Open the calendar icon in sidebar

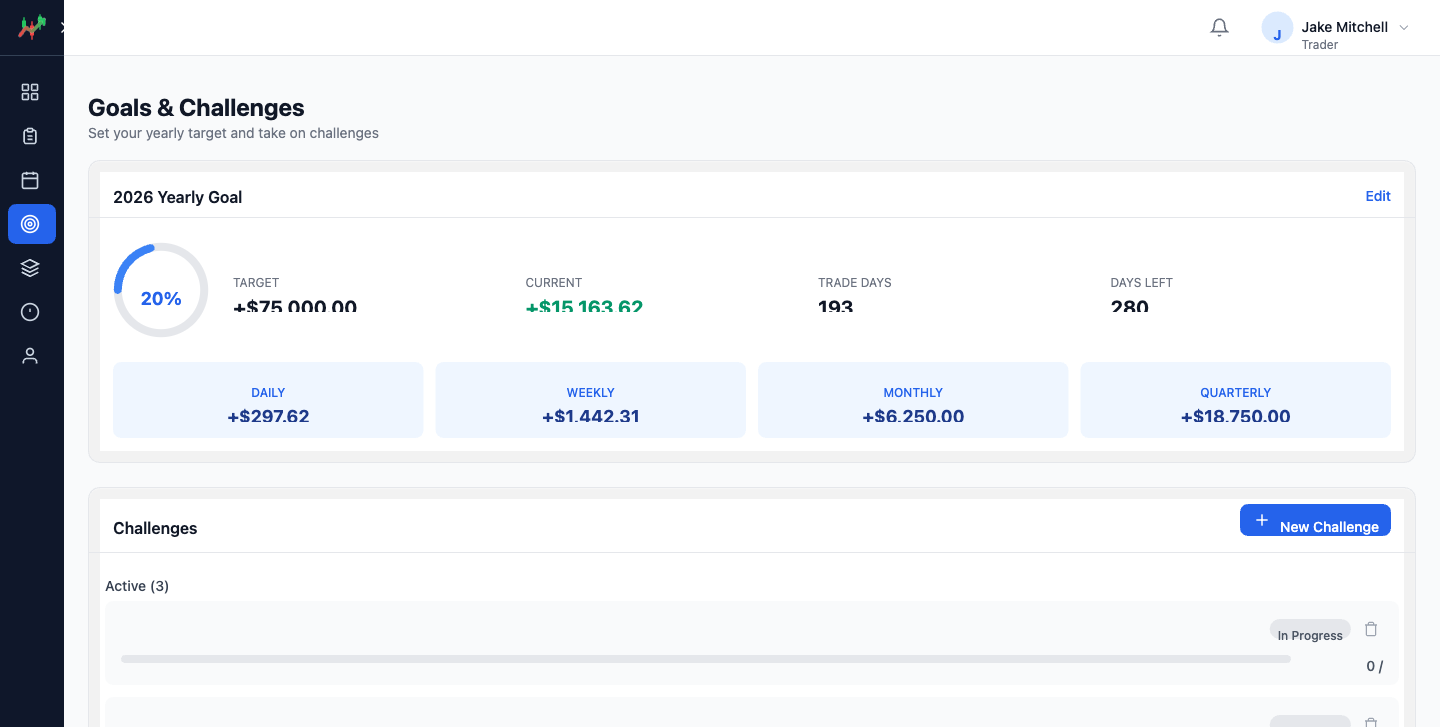[30, 180]
